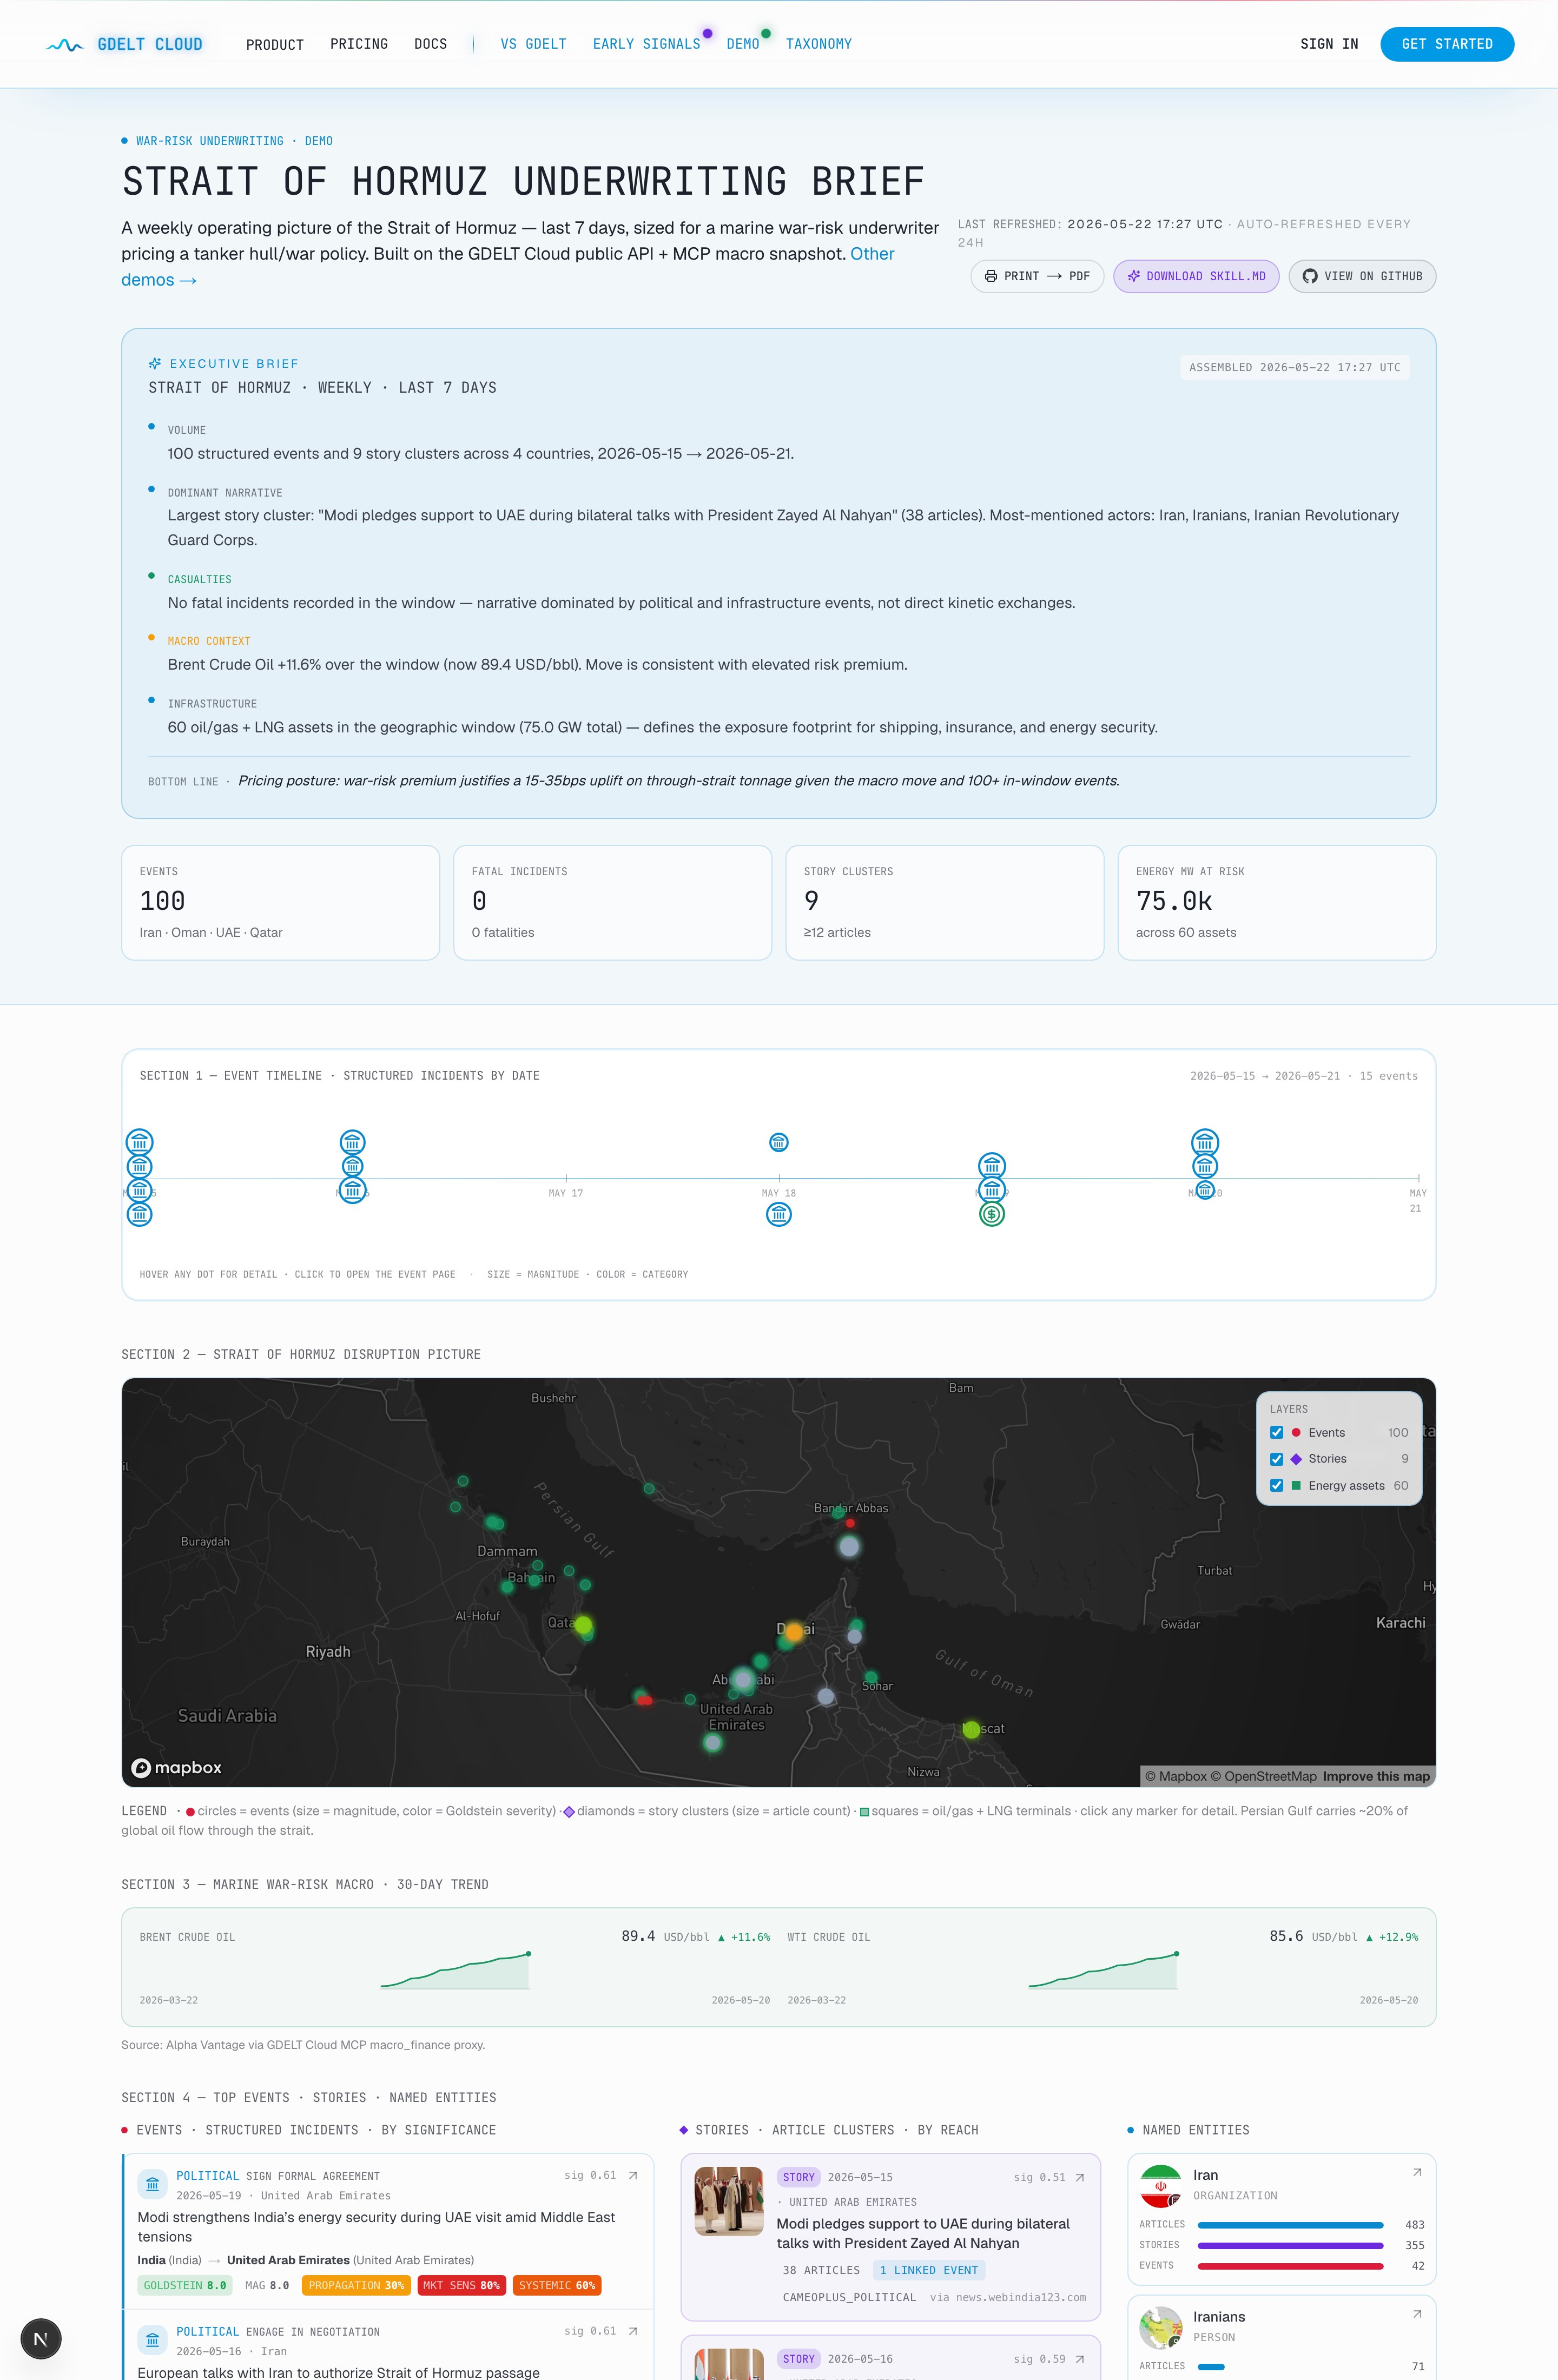Image resolution: width=1558 pixels, height=2380 pixels.
Task: Click the Iran flag avatar
Action: [x=1160, y=2186]
